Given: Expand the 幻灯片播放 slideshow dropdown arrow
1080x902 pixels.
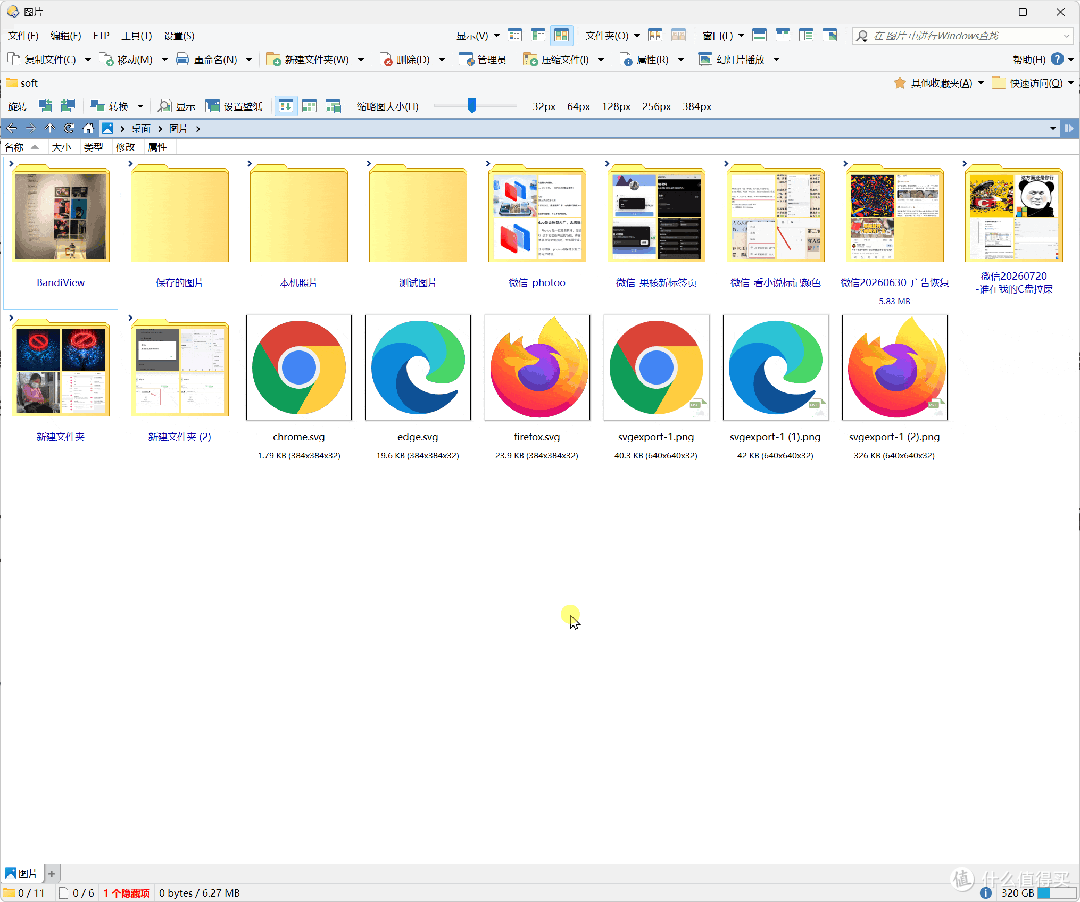Looking at the screenshot, I should pyautogui.click(x=776, y=60).
